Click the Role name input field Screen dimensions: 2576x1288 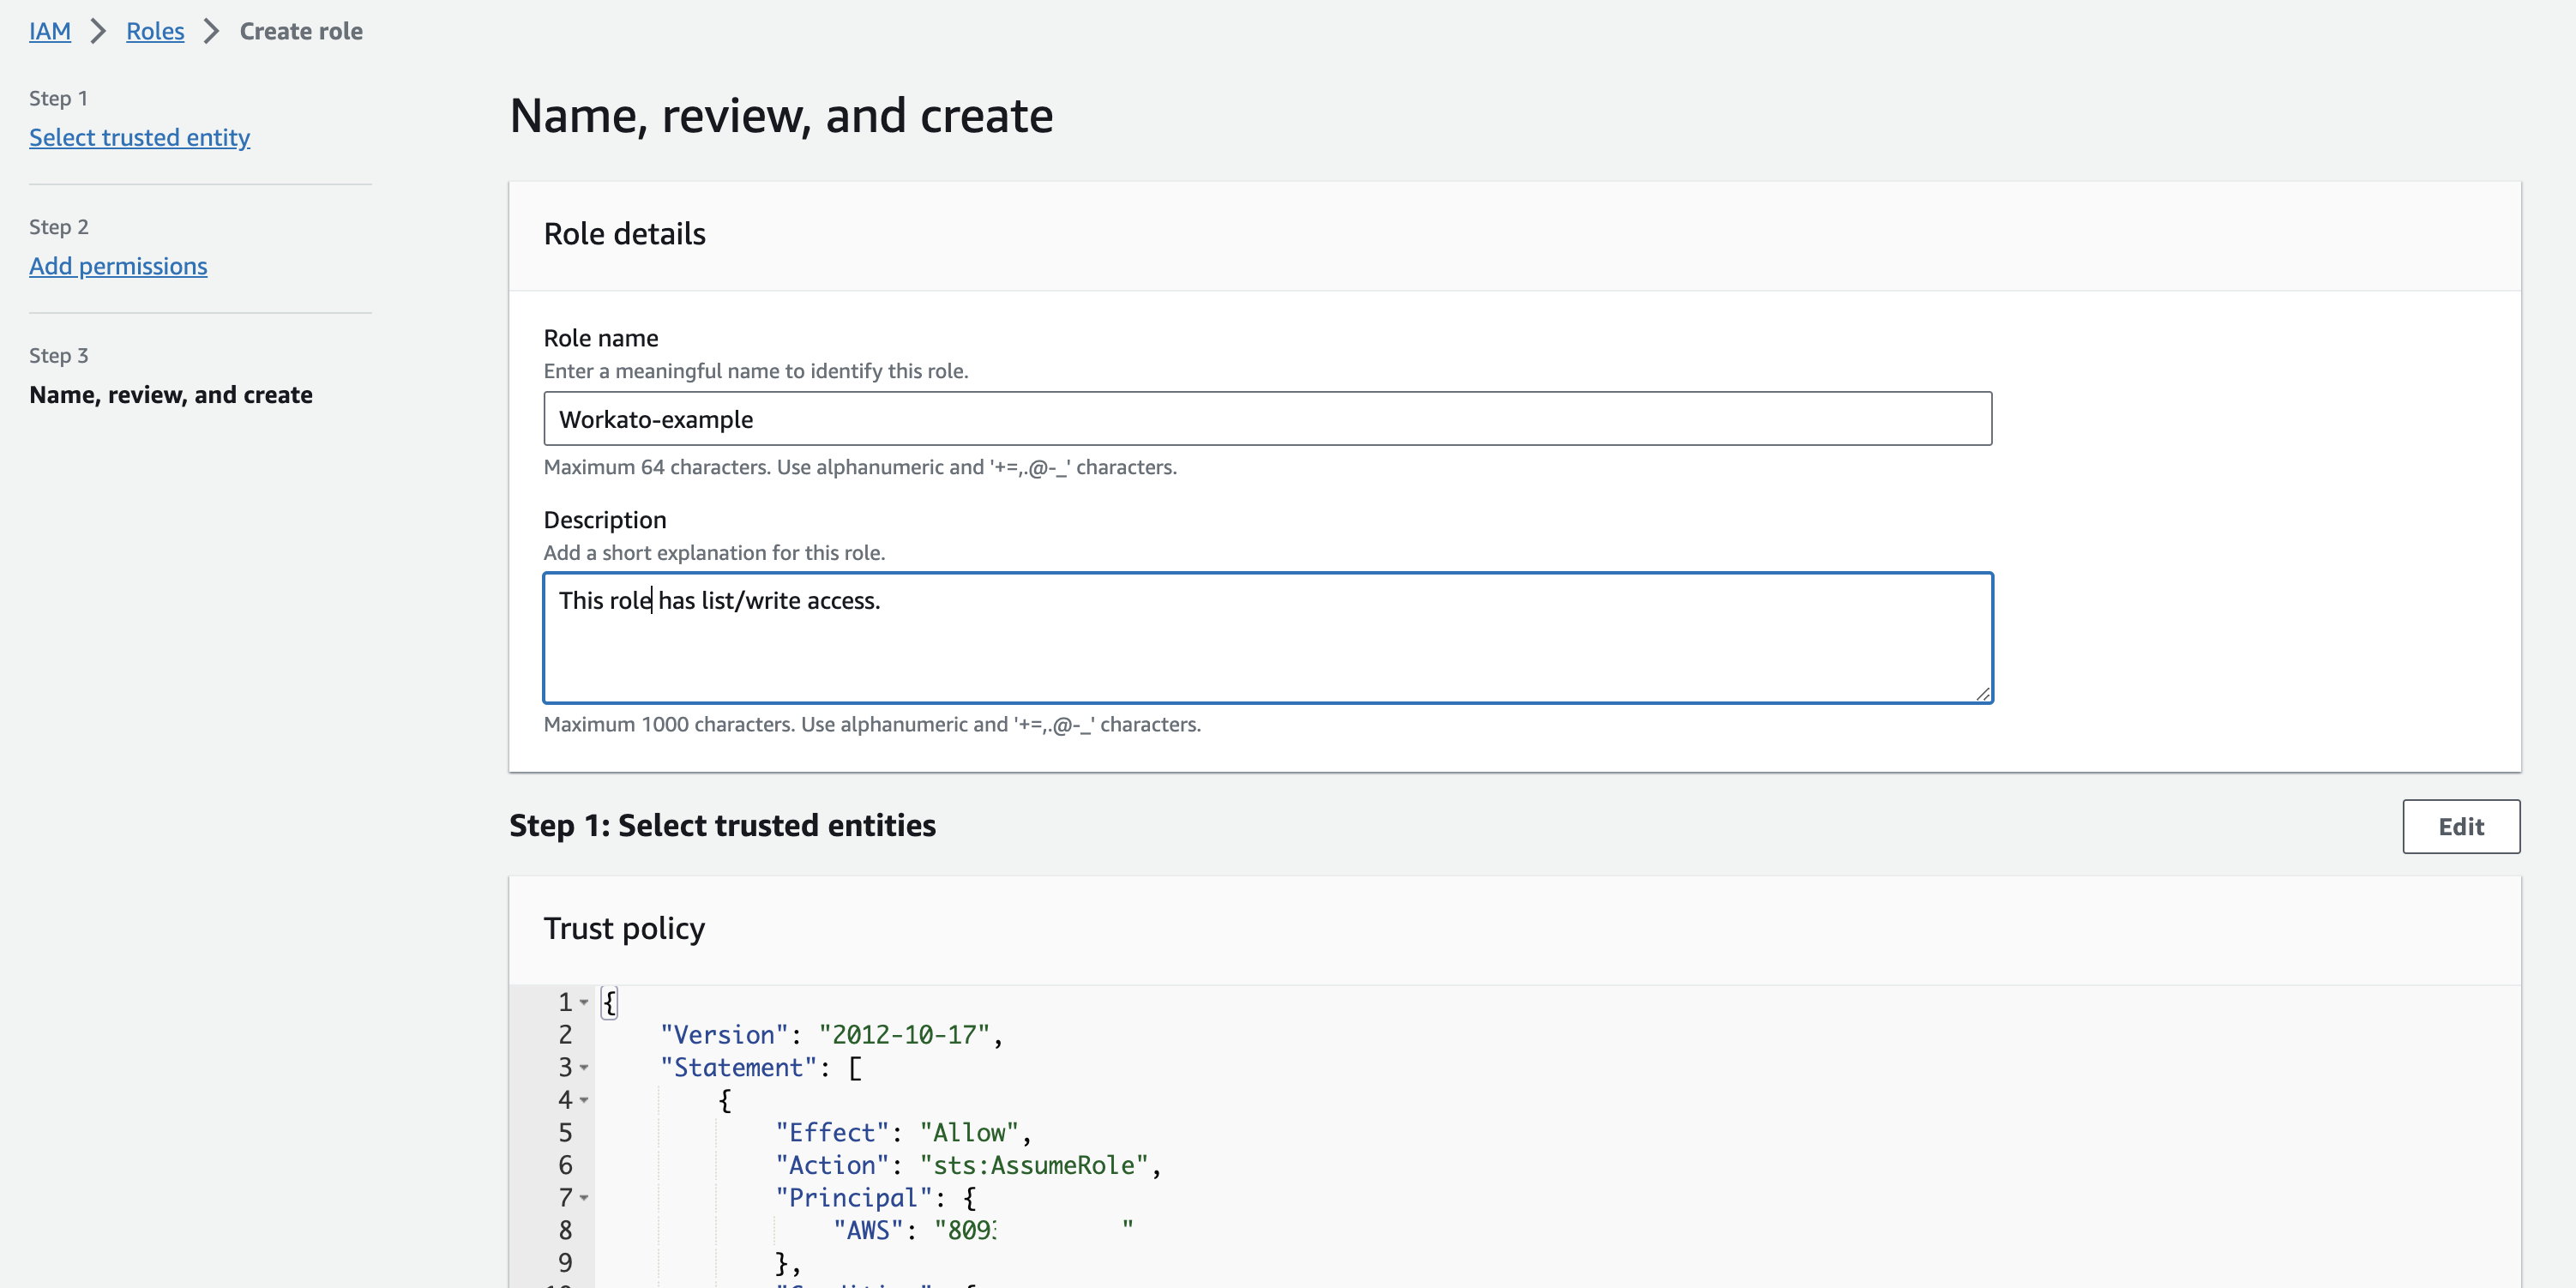1267,419
